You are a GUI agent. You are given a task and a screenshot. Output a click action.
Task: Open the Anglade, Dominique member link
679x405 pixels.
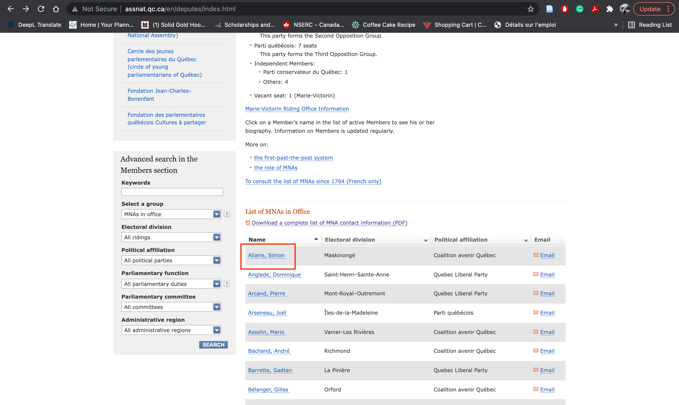[274, 274]
